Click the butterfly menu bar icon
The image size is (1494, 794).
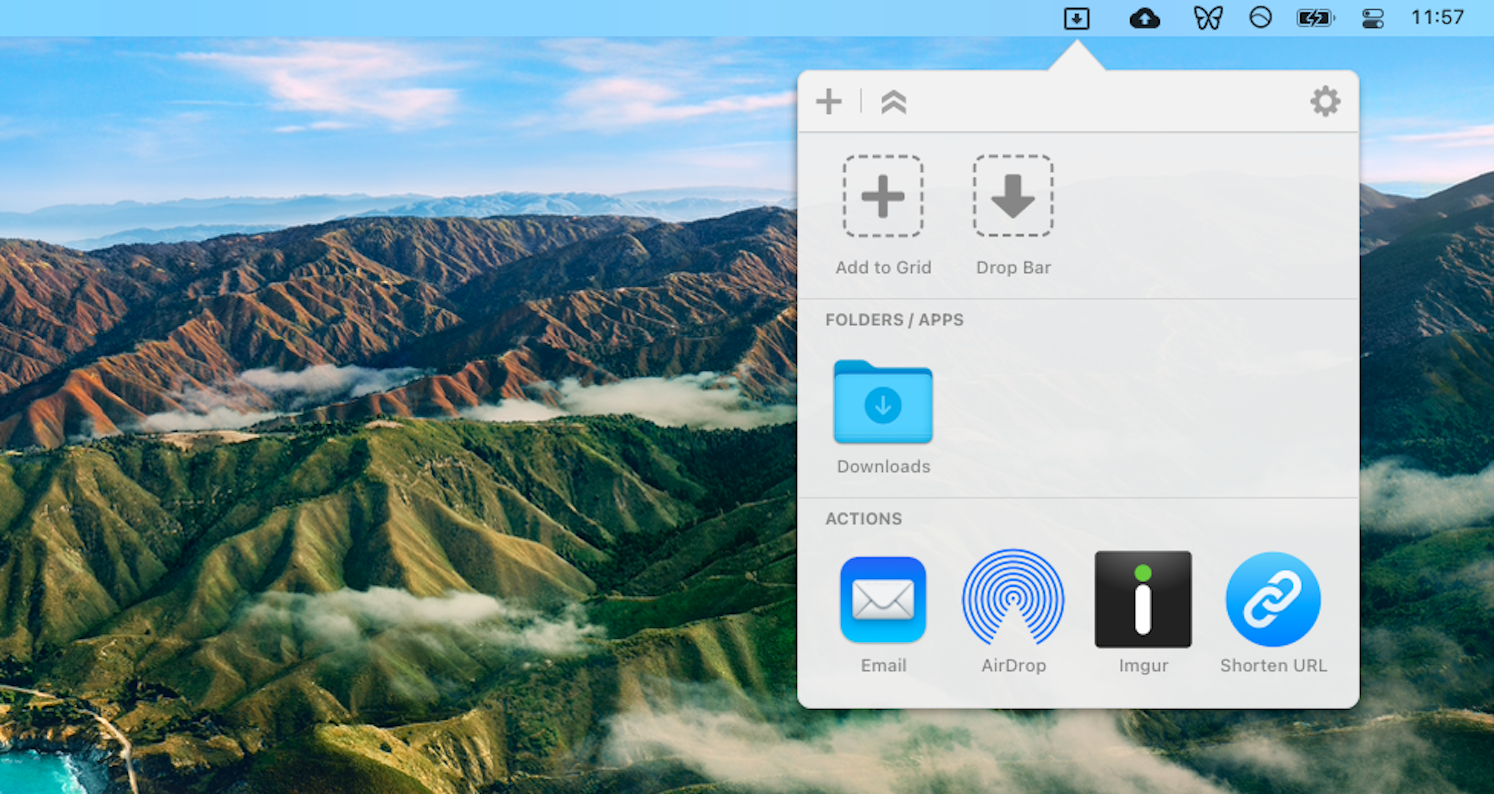click(x=1208, y=18)
